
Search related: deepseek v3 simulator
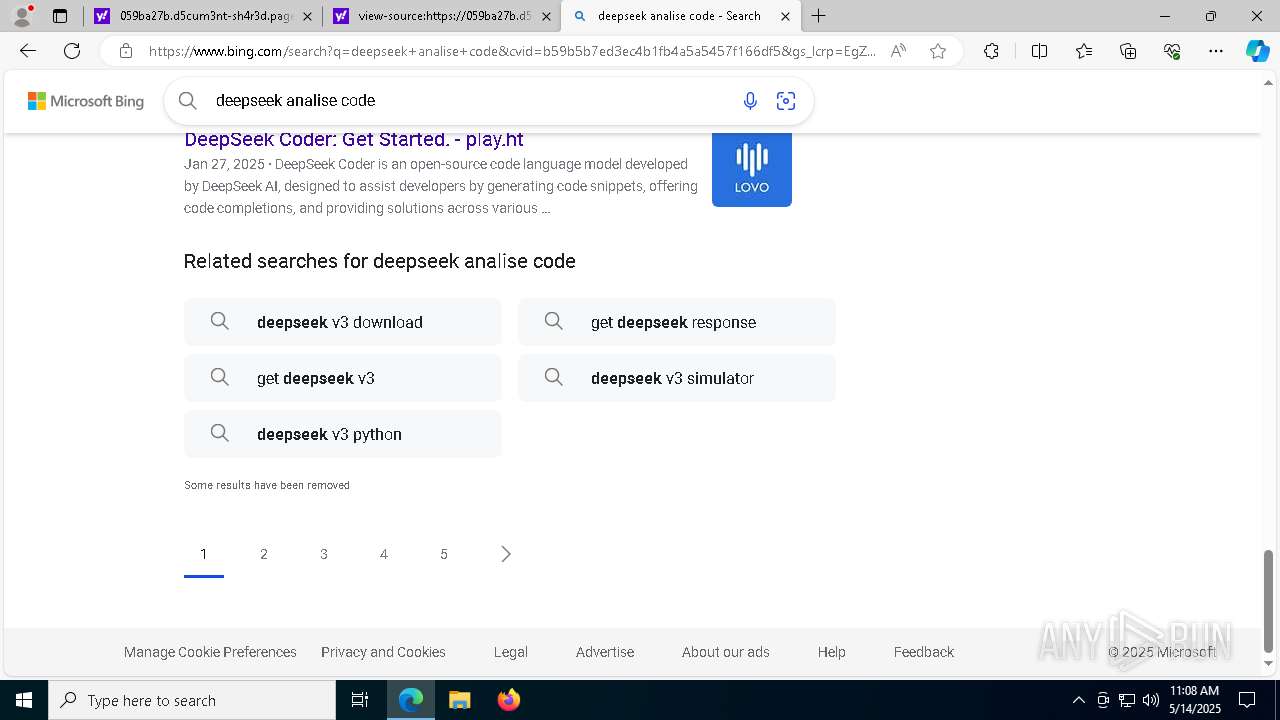coord(677,378)
